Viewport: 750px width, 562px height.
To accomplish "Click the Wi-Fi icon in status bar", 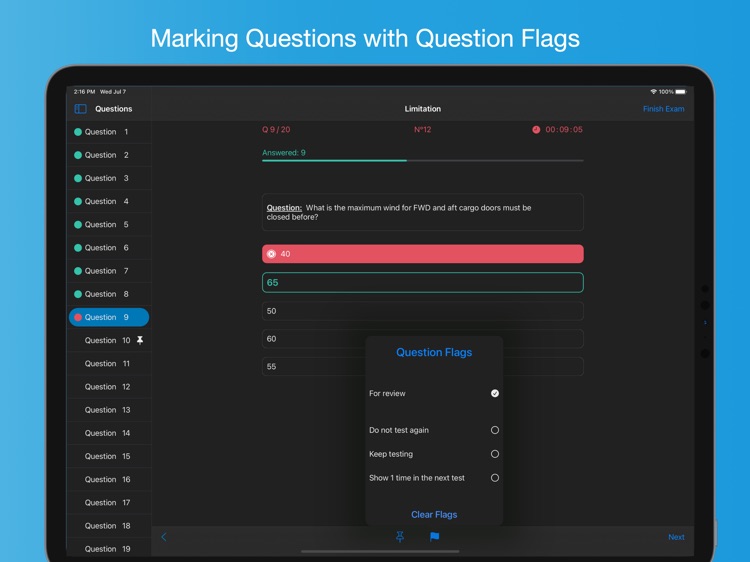I will click(653, 92).
